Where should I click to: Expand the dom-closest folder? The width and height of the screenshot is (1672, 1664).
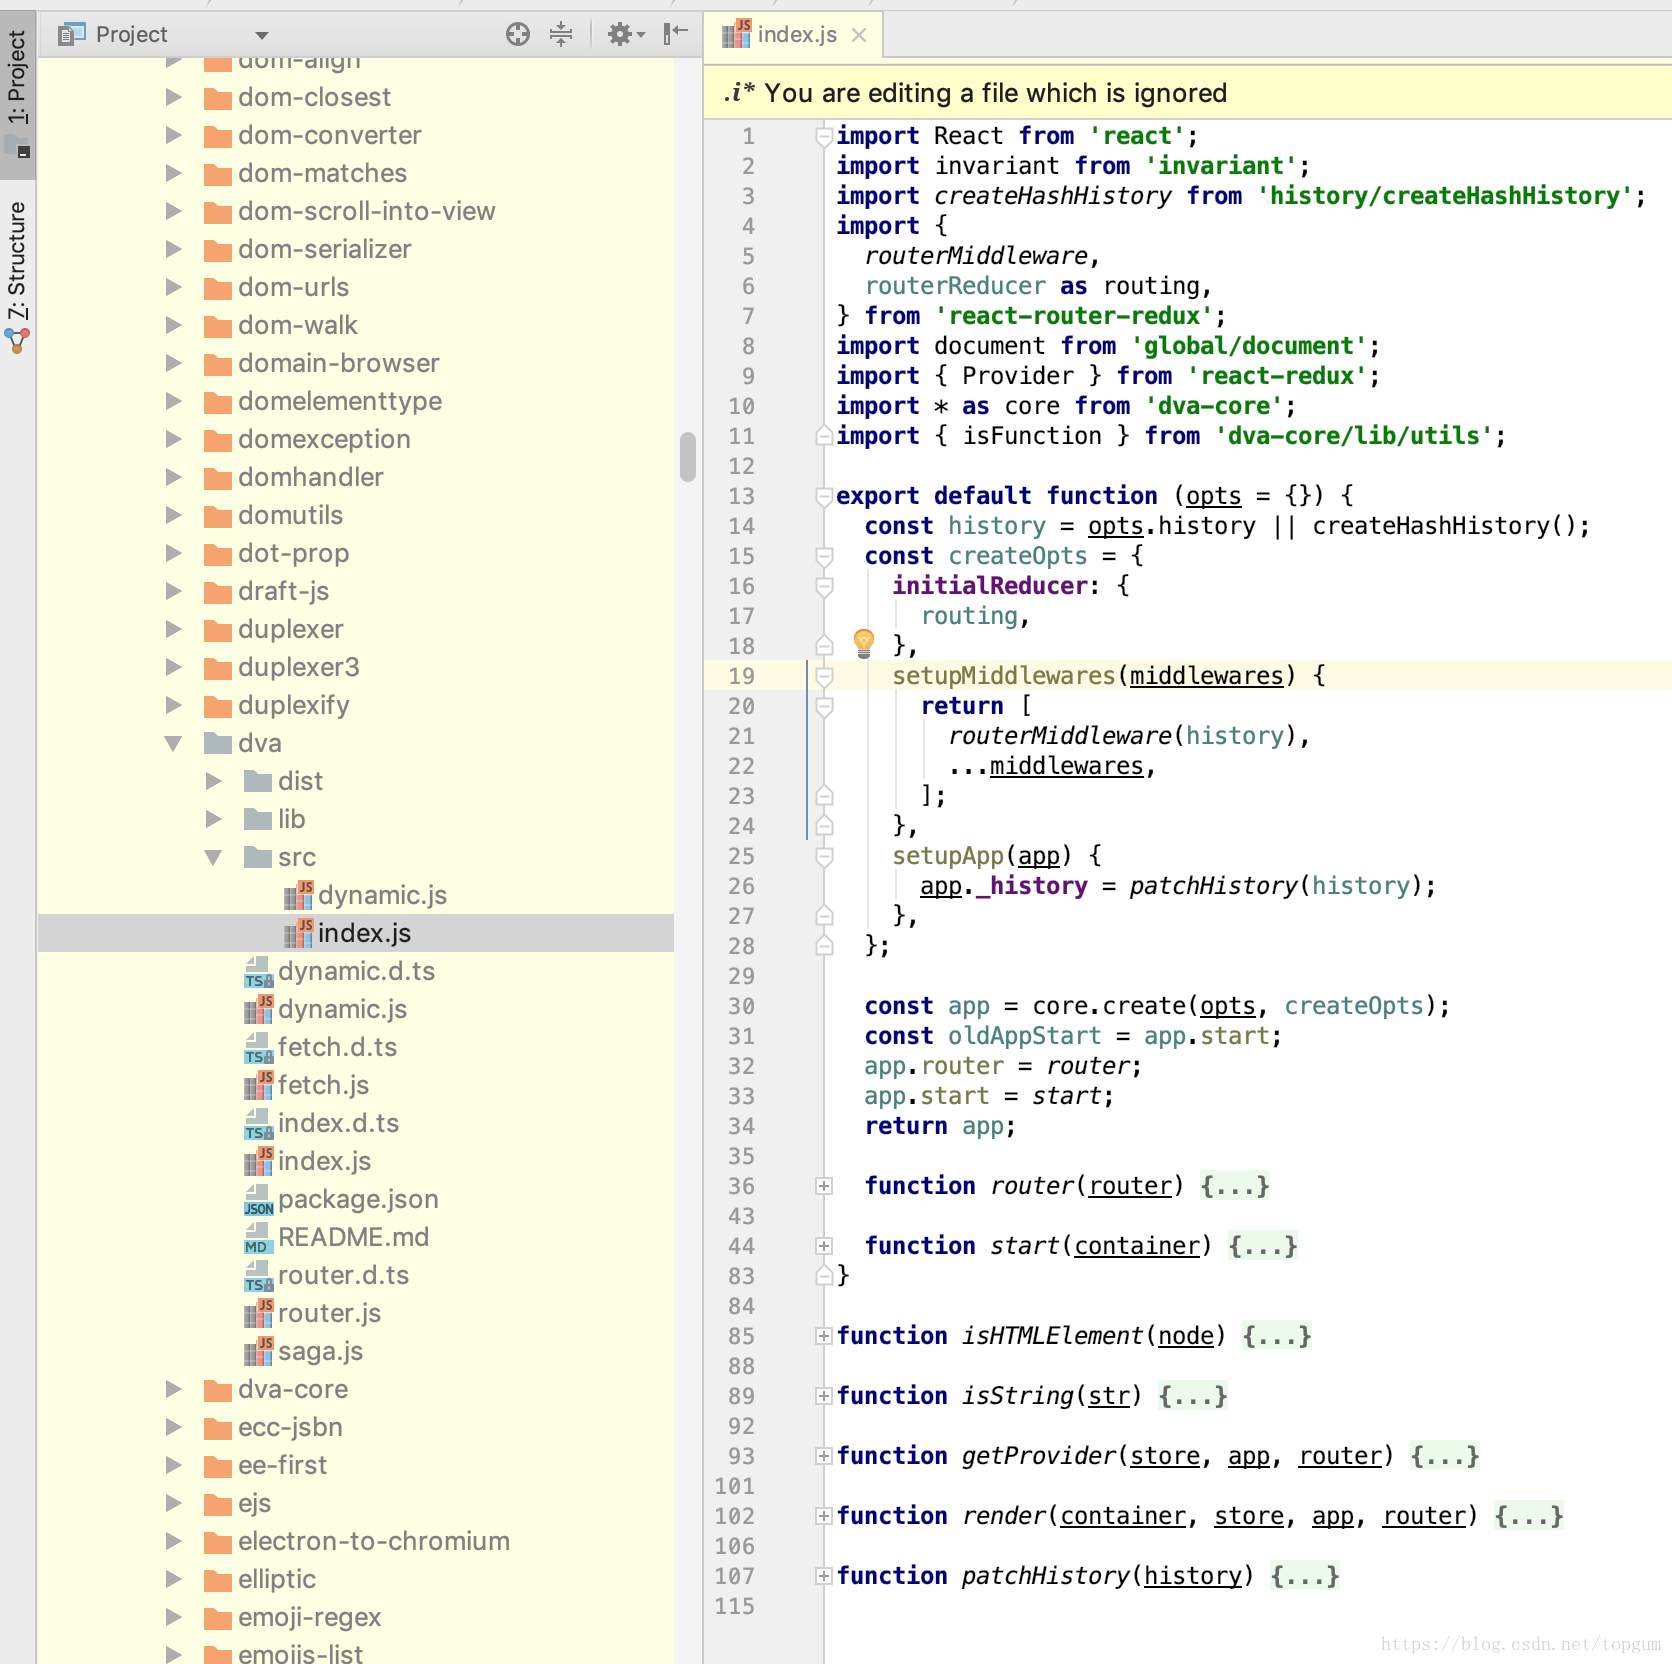click(x=173, y=97)
